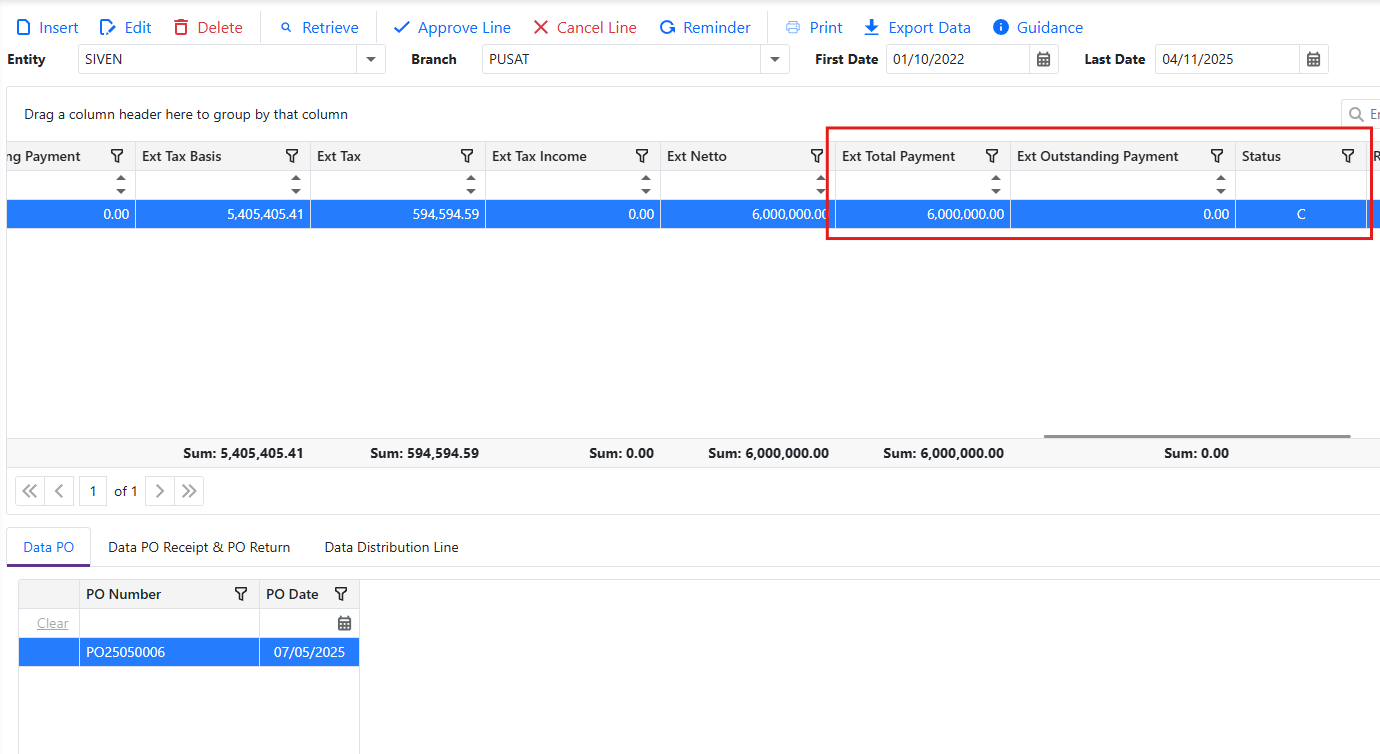The image size is (1380, 754).
Task: Sort by the PO Number header
Action: click(123, 594)
